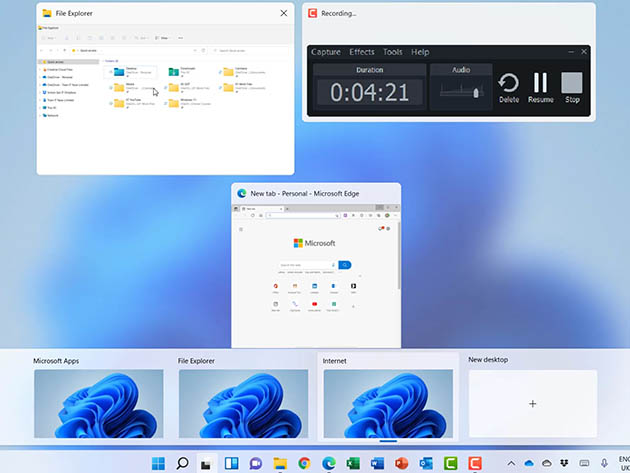Add a New desktop
The height and width of the screenshot is (473, 630).
click(533, 403)
